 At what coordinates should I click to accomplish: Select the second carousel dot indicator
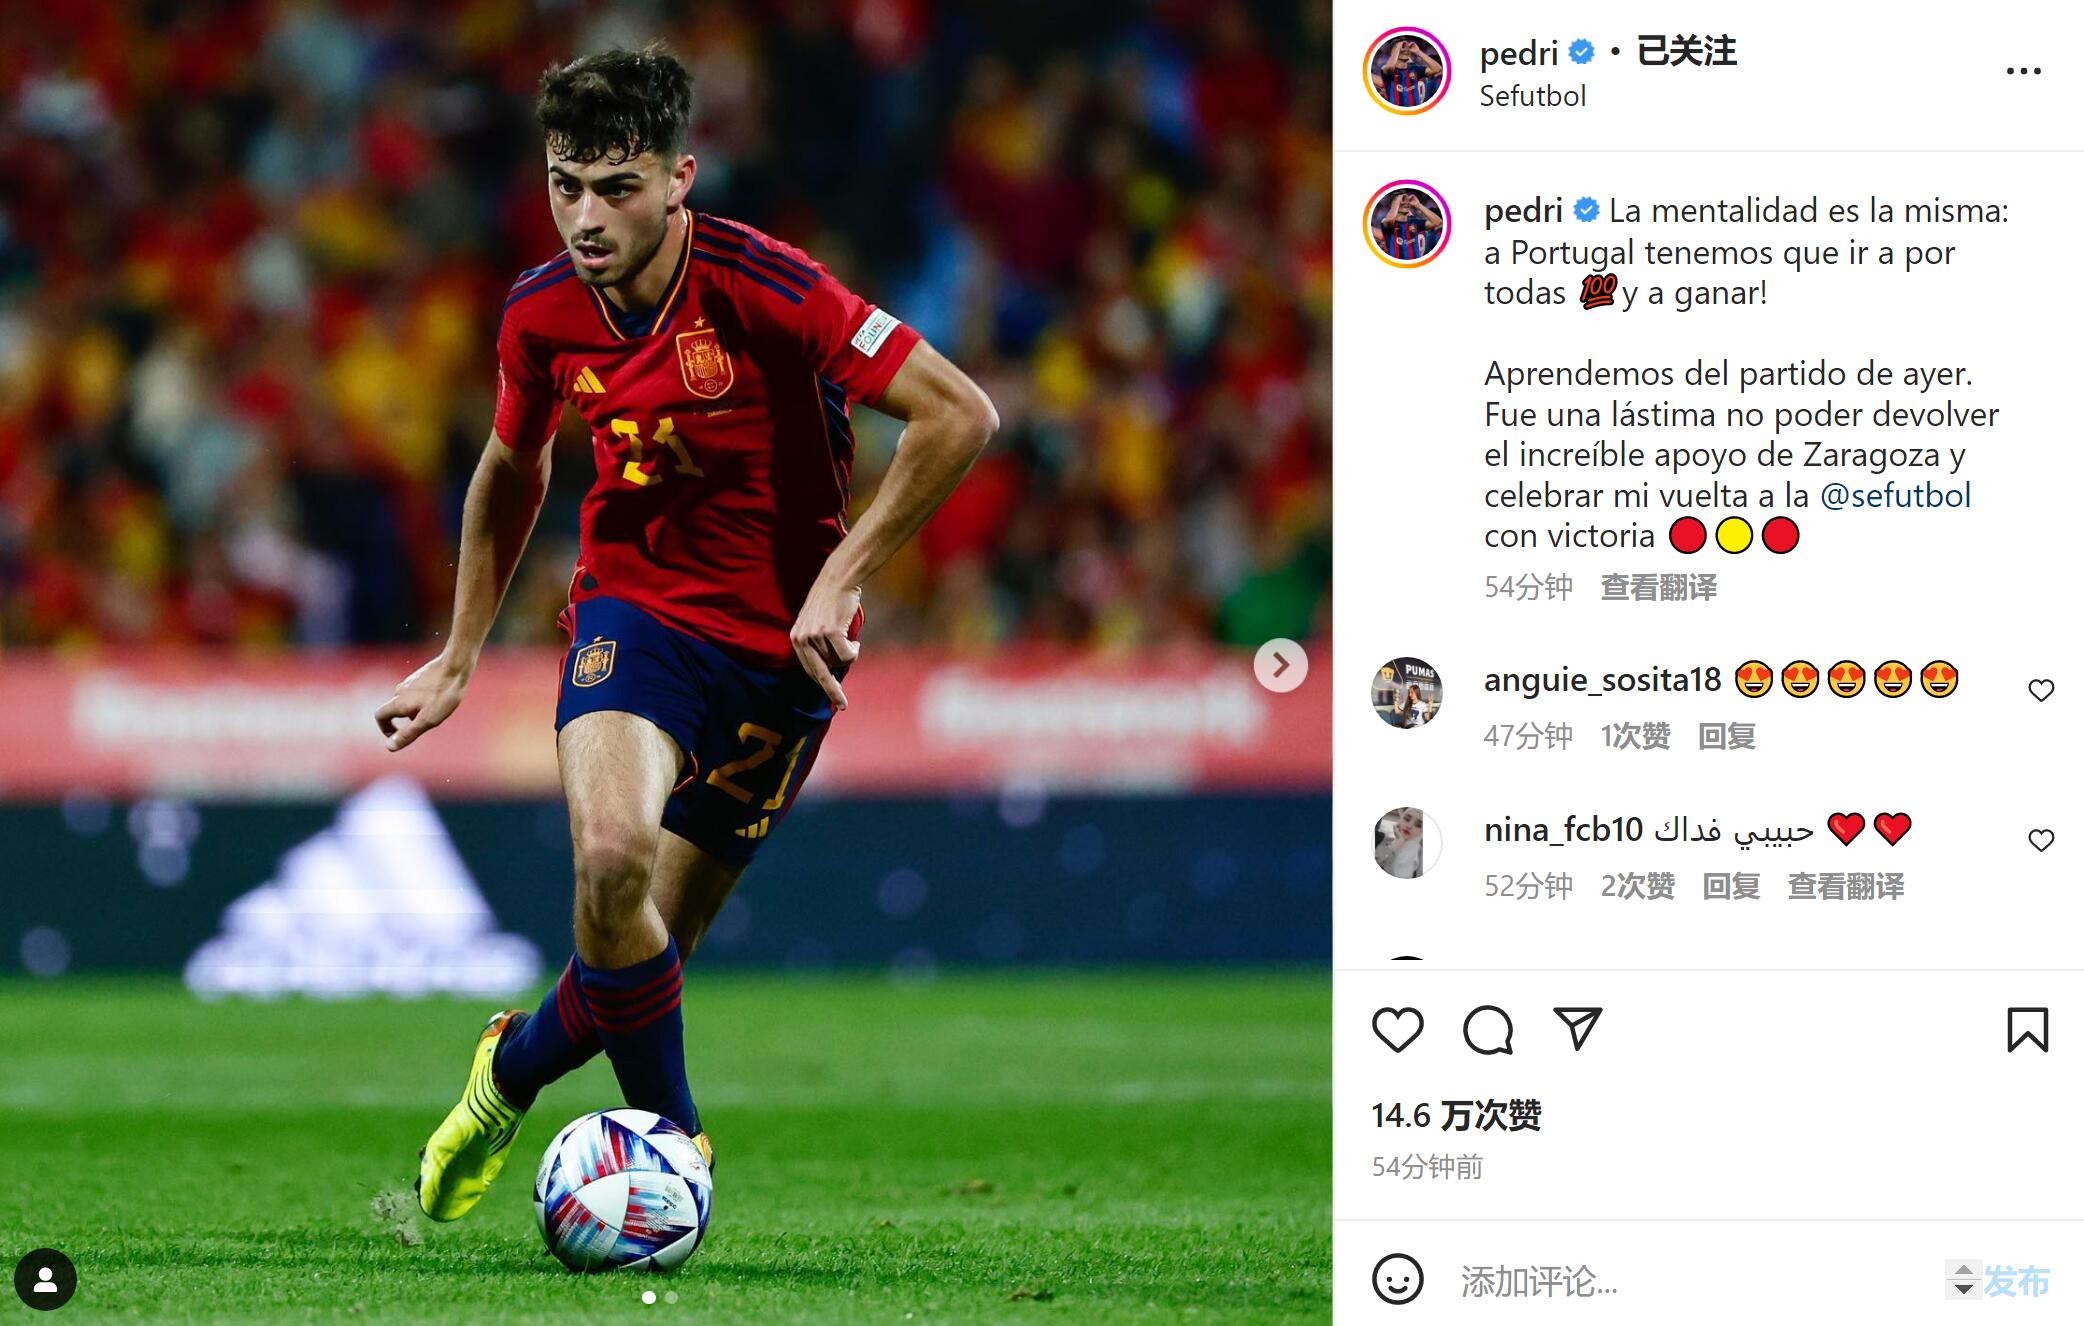pyautogui.click(x=671, y=1297)
